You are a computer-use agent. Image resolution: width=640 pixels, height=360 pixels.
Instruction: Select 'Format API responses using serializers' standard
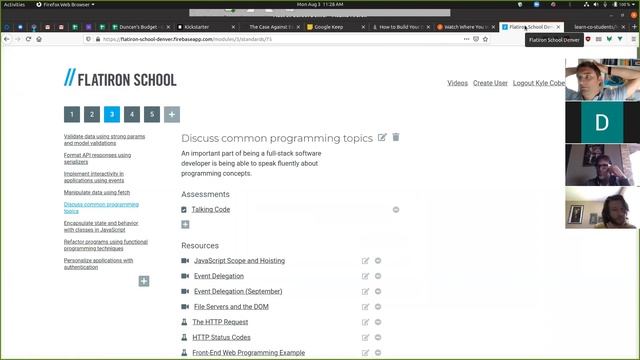point(98,158)
